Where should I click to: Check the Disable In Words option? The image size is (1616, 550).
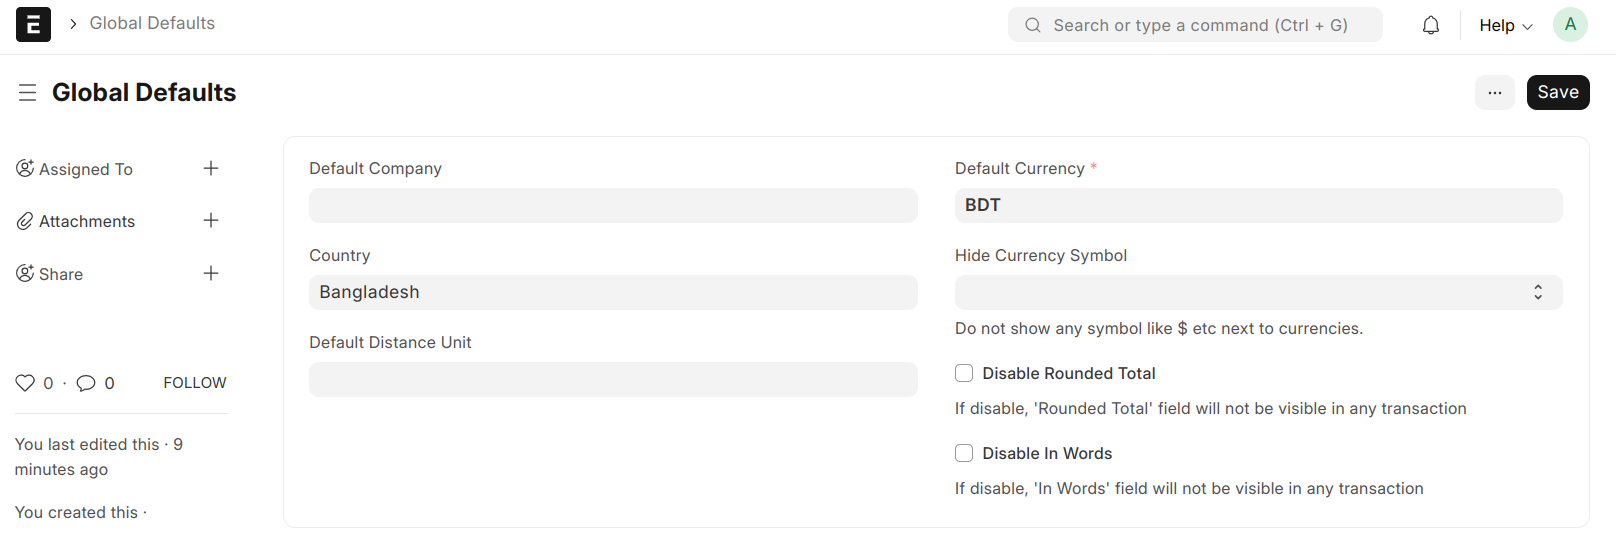[x=964, y=453]
